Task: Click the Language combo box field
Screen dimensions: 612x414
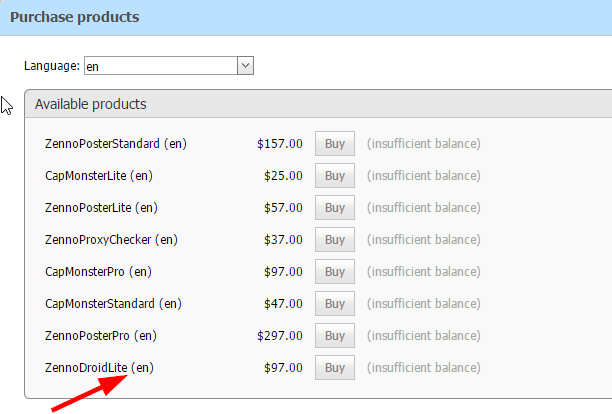Action: click(x=160, y=66)
